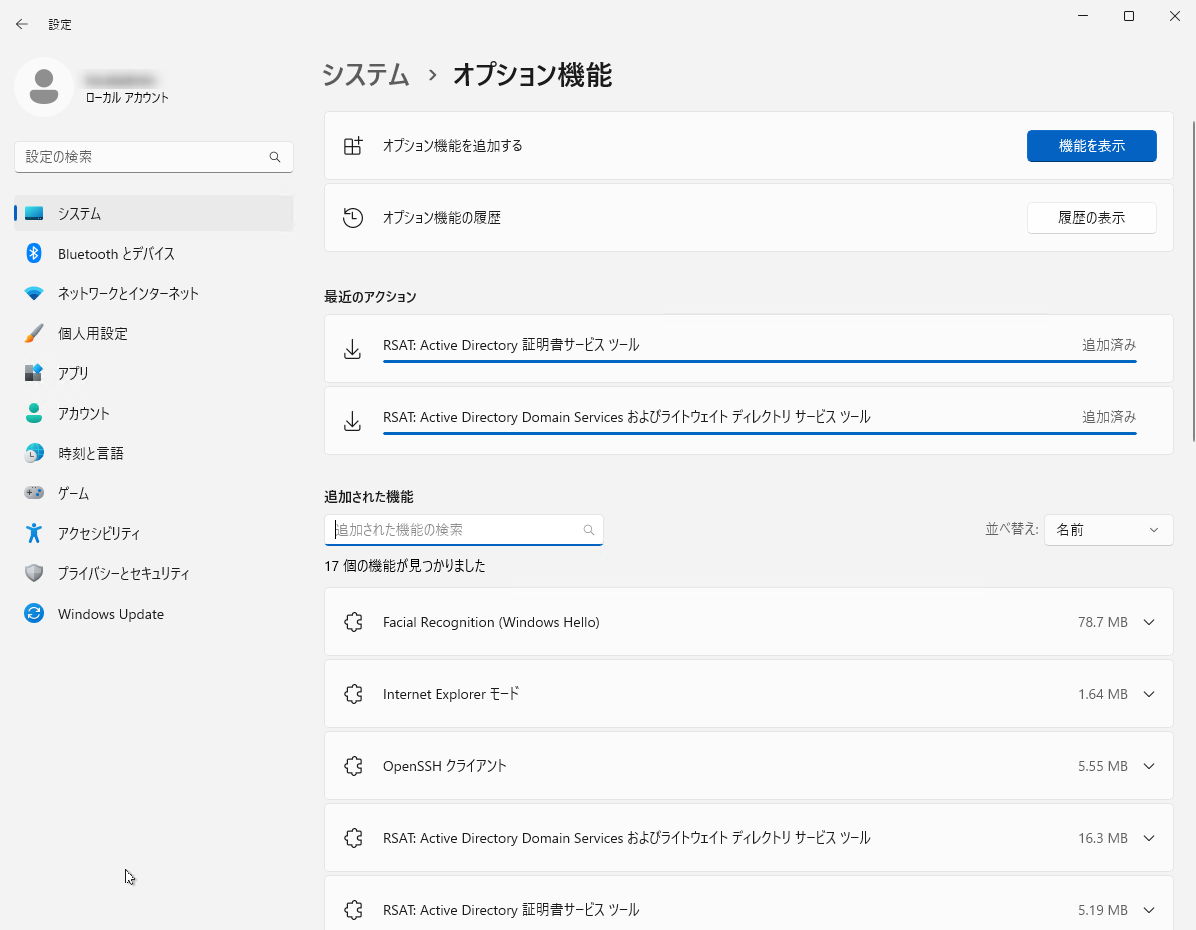Go to 個人用設定 section
Viewport: 1196px width, 930px height.
153,333
